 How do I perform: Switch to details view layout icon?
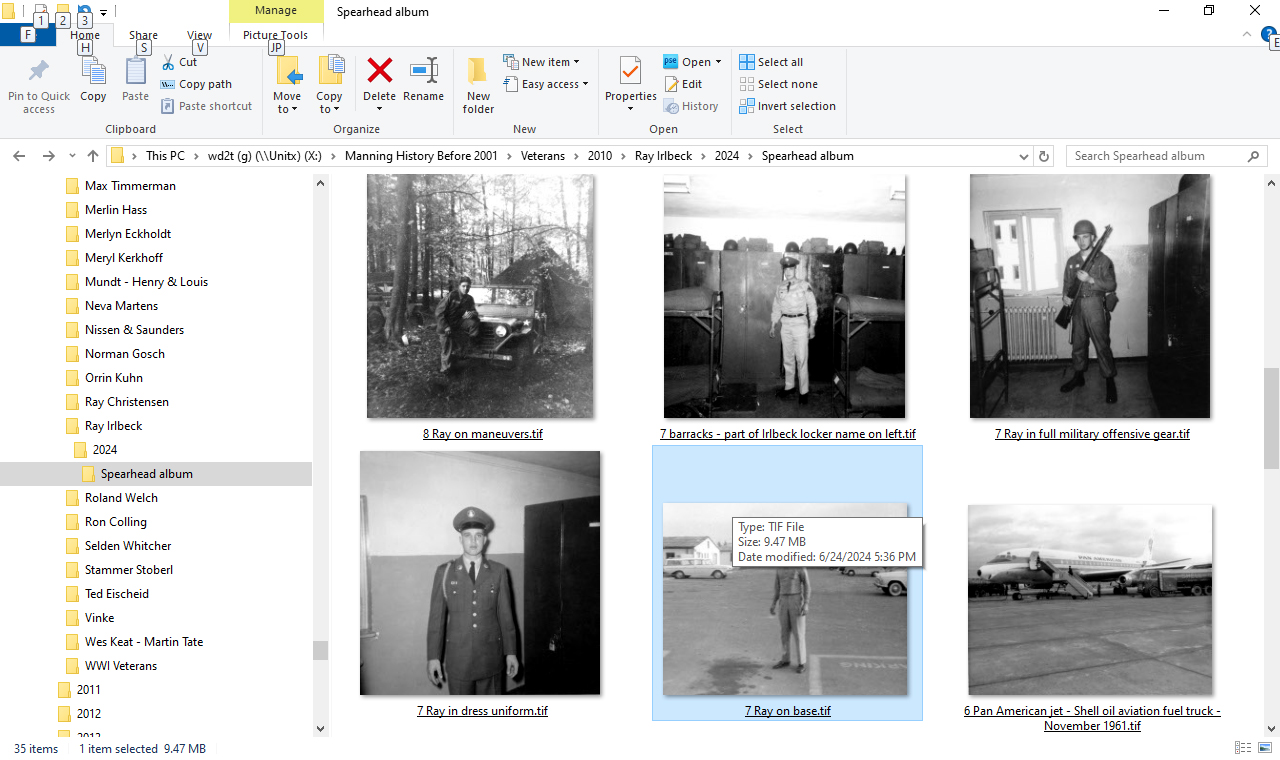pos(1243,748)
